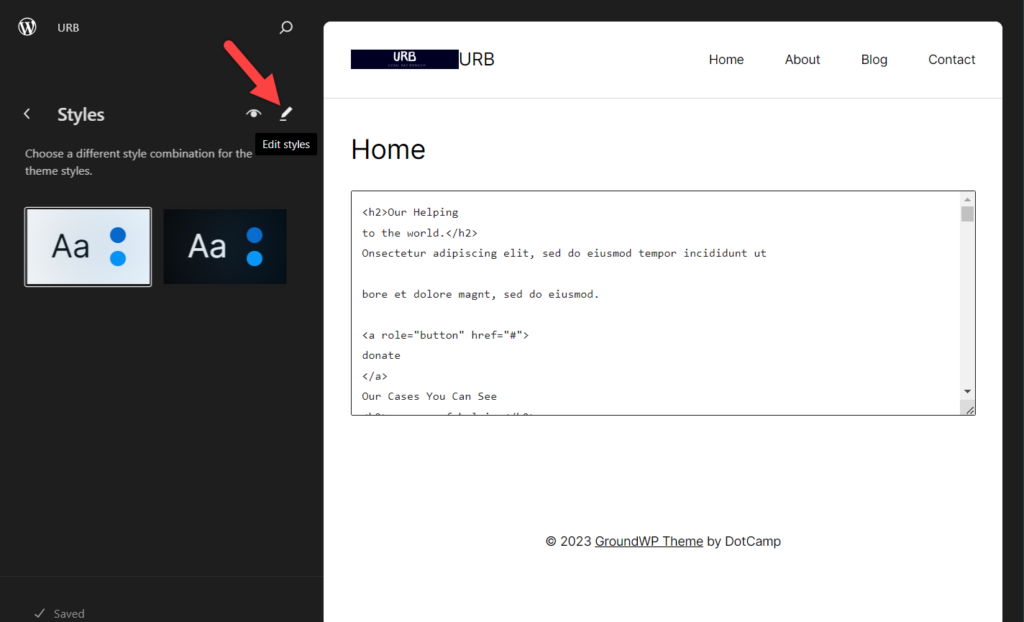The image size is (1024, 622).
Task: Collapse the Styles panel via back chevron
Action: coord(25,114)
